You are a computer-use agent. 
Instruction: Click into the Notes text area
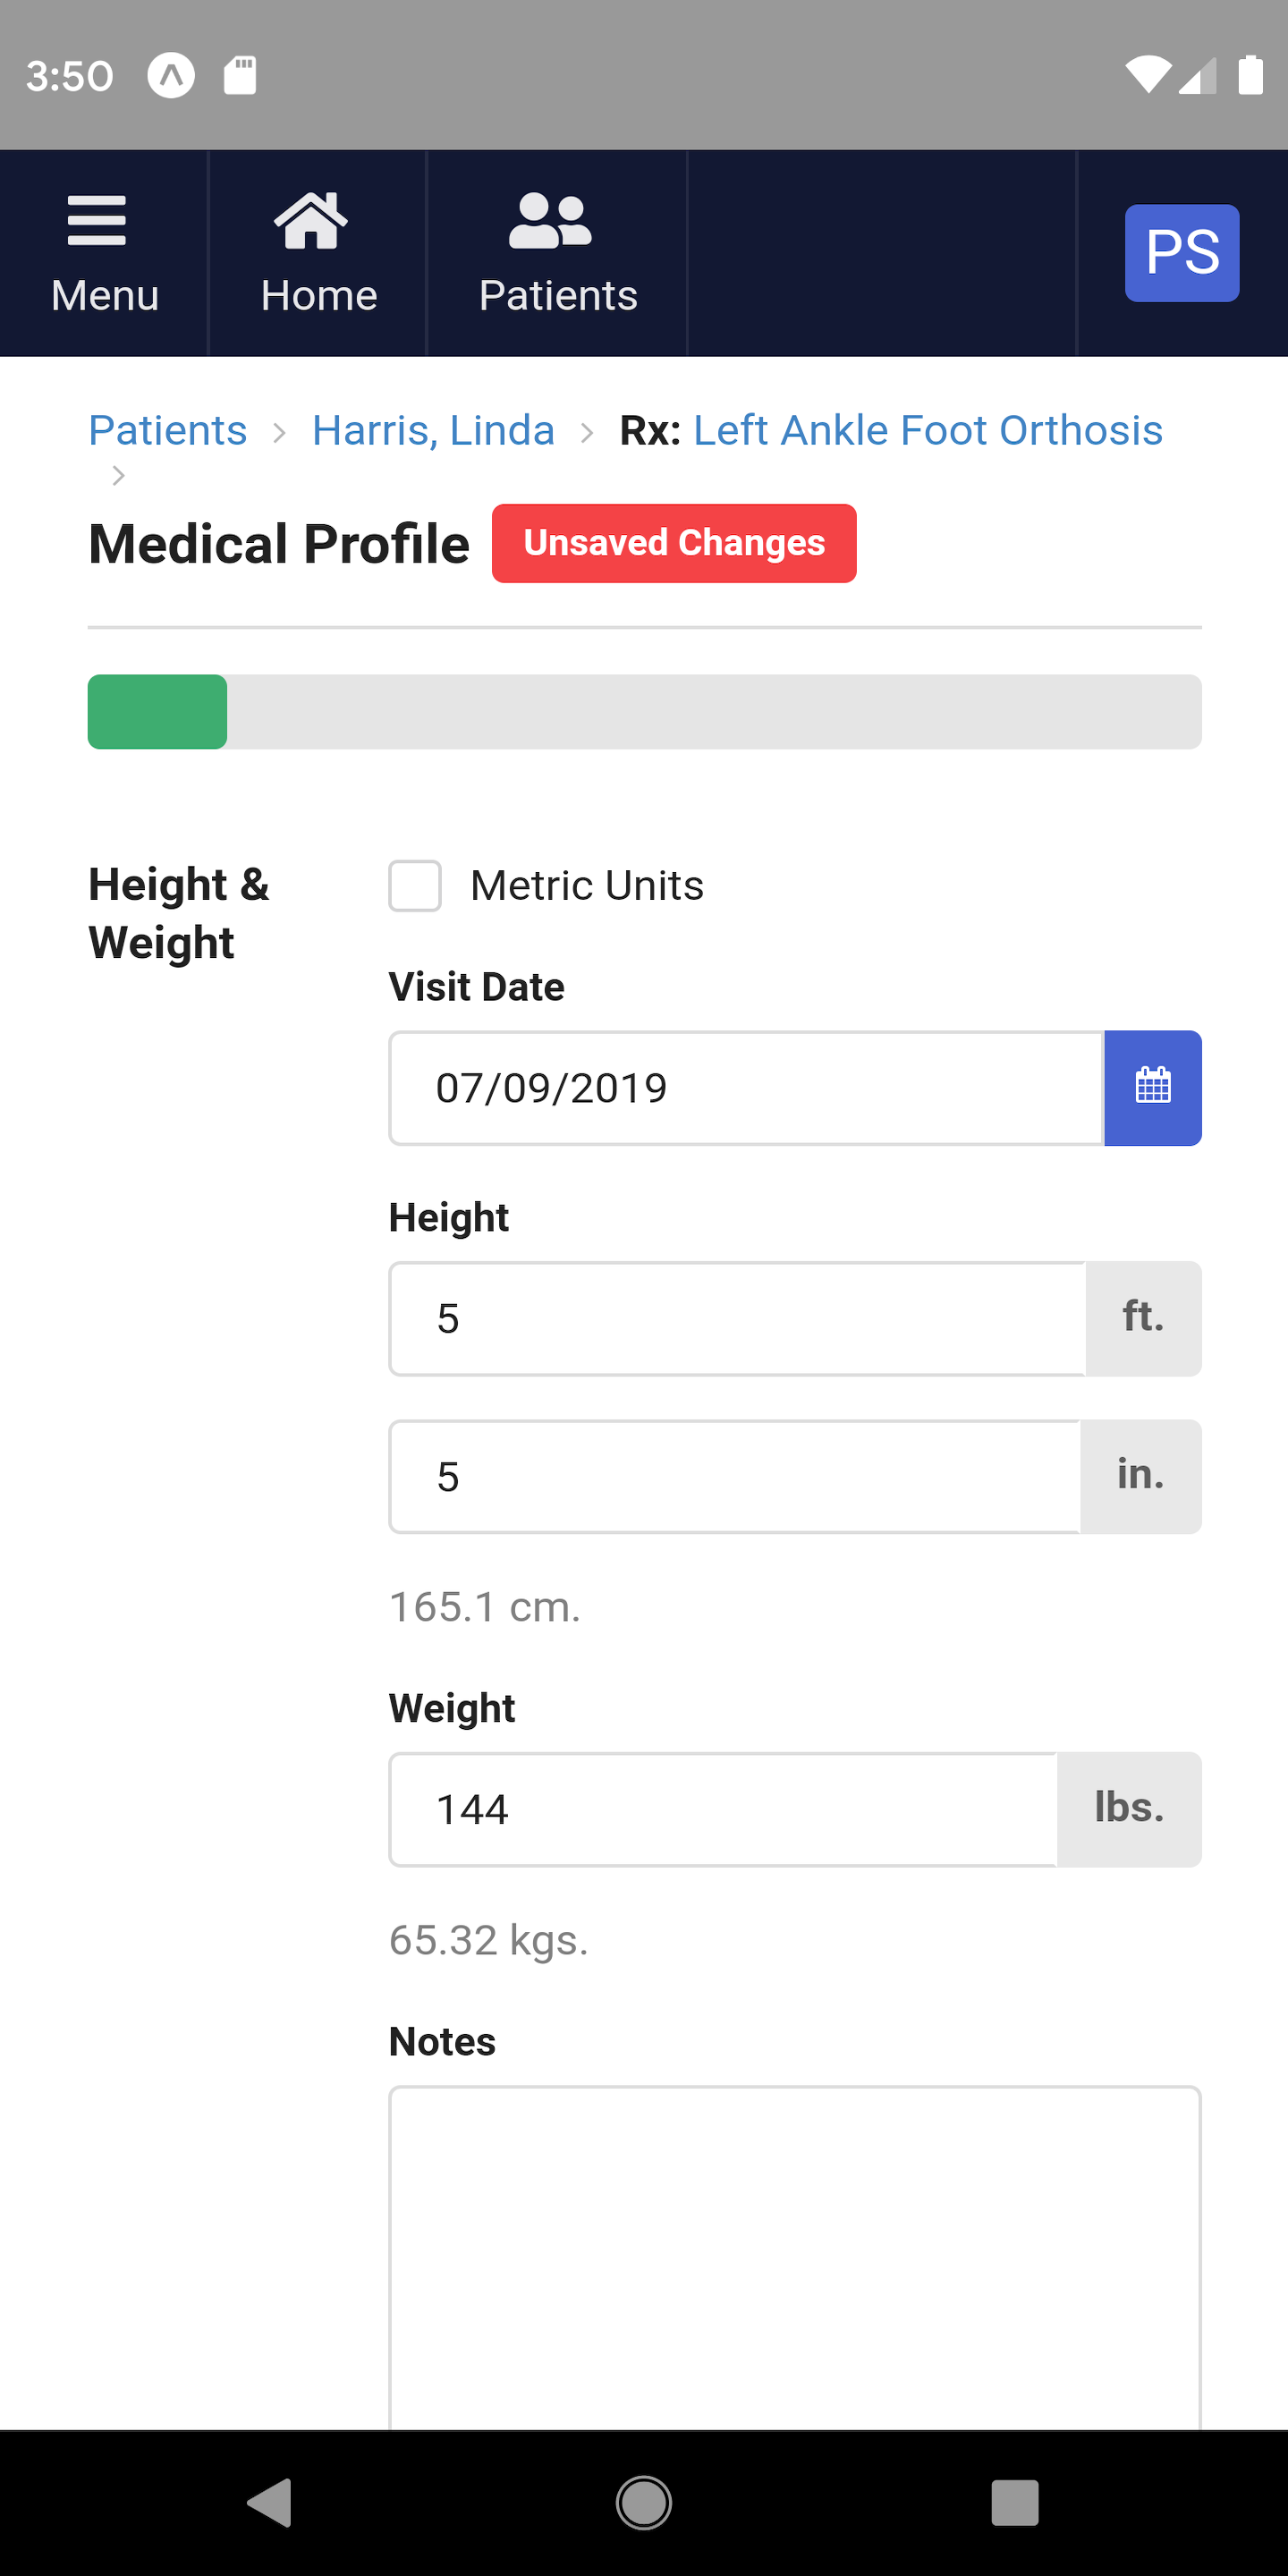tap(795, 2258)
